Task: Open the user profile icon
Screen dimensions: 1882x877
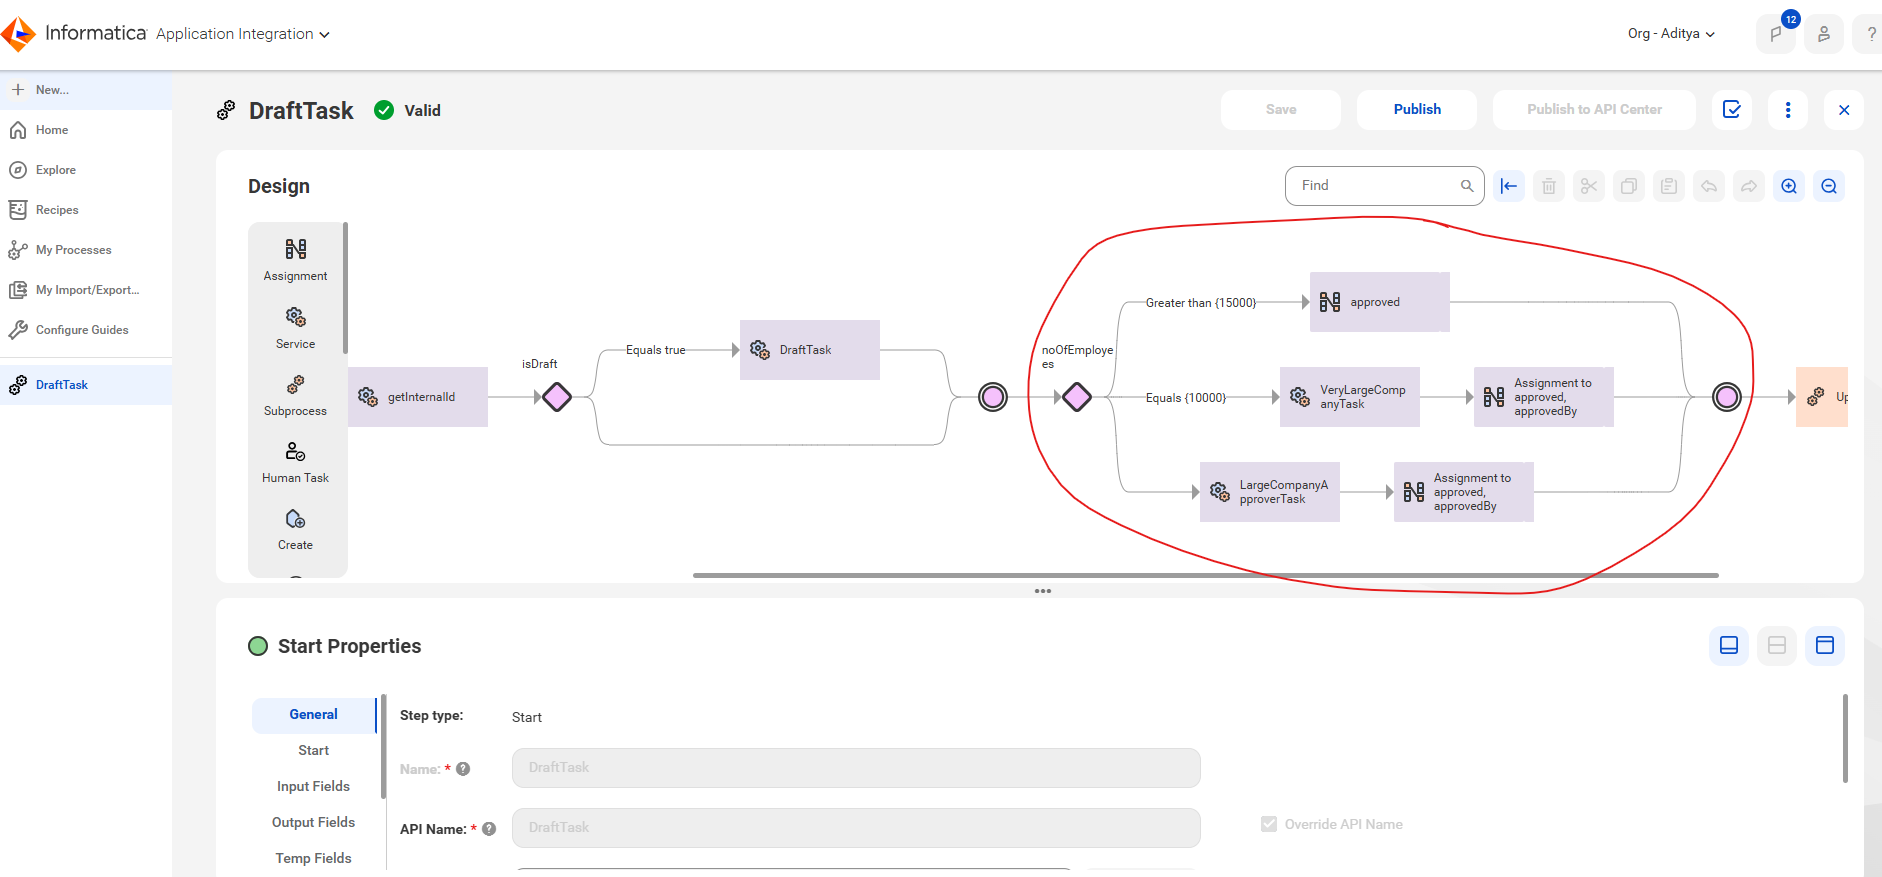Action: pyautogui.click(x=1824, y=34)
